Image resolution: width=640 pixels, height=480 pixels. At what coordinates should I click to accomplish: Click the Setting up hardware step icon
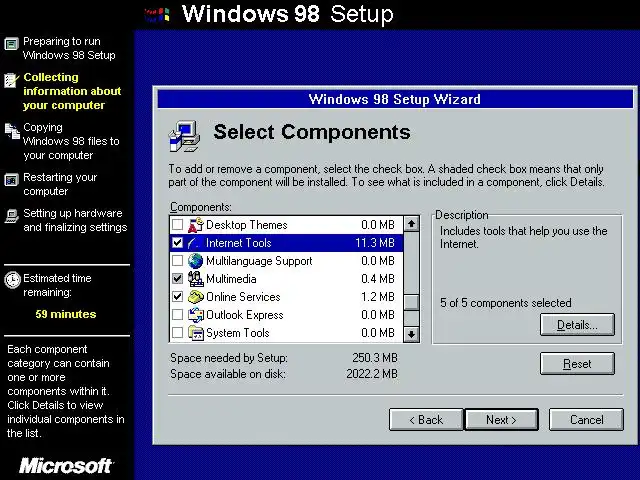click(x=11, y=216)
